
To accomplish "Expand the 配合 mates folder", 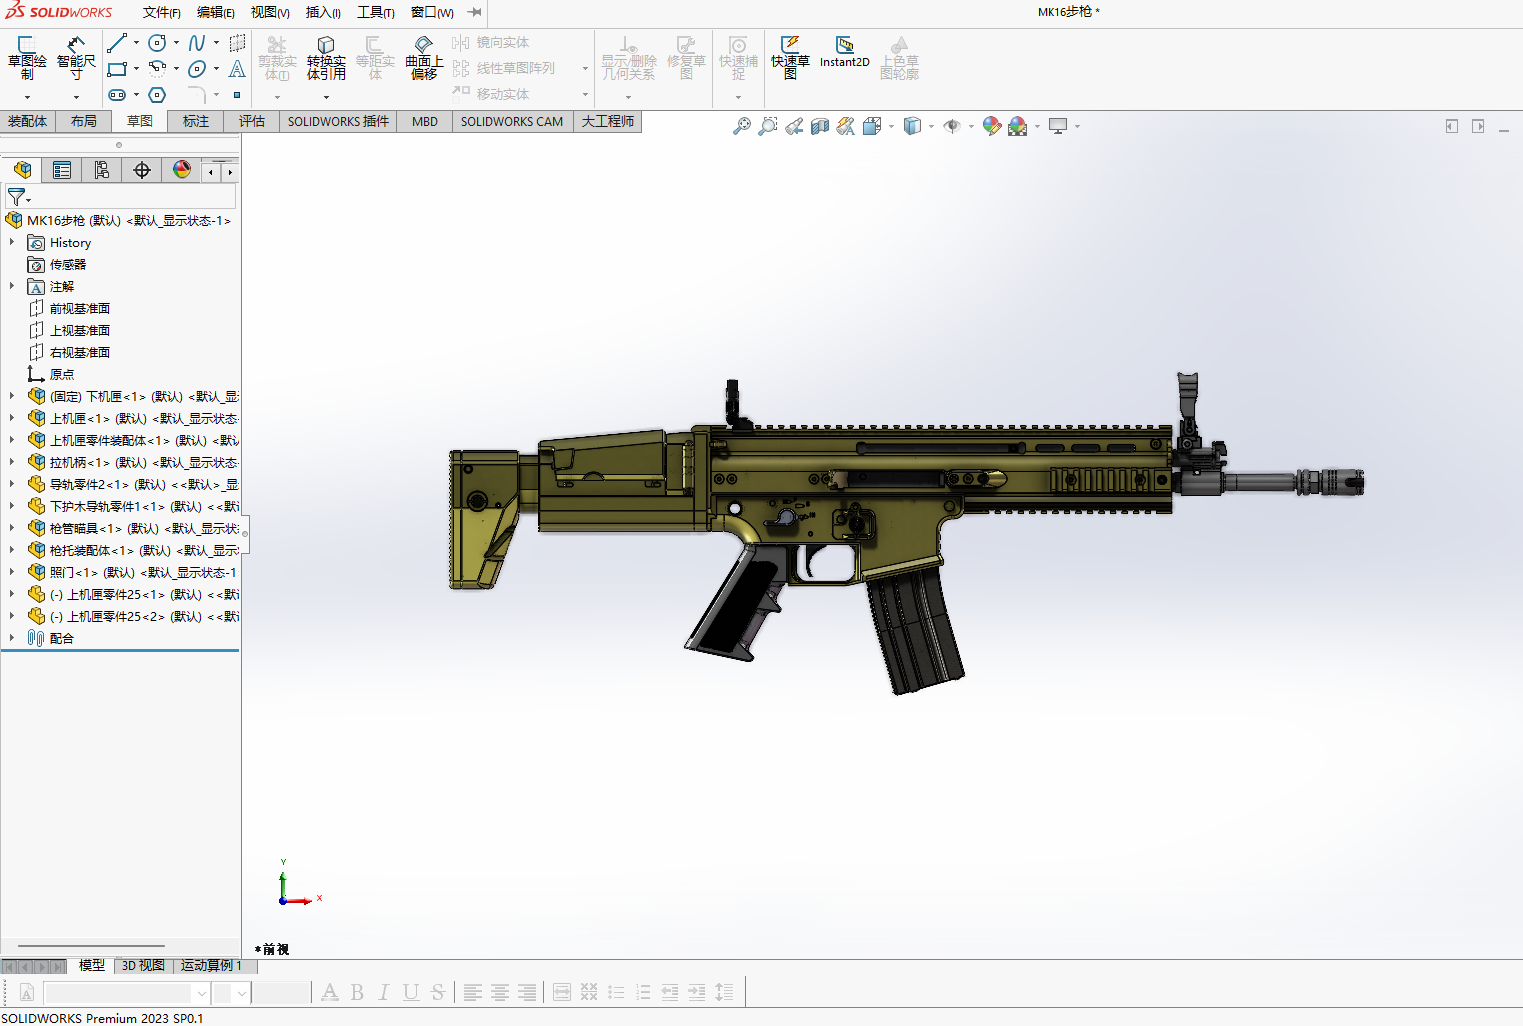I will pos(12,638).
